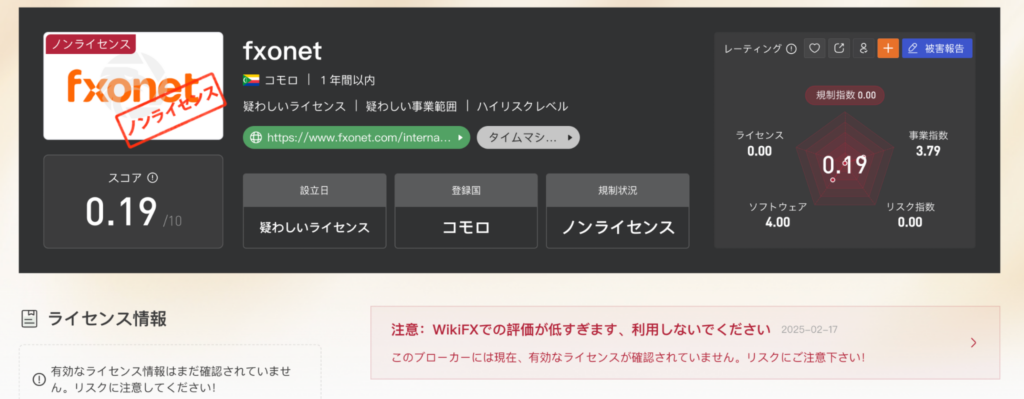Click the orange plus button
1024x399 pixels.
click(x=888, y=48)
